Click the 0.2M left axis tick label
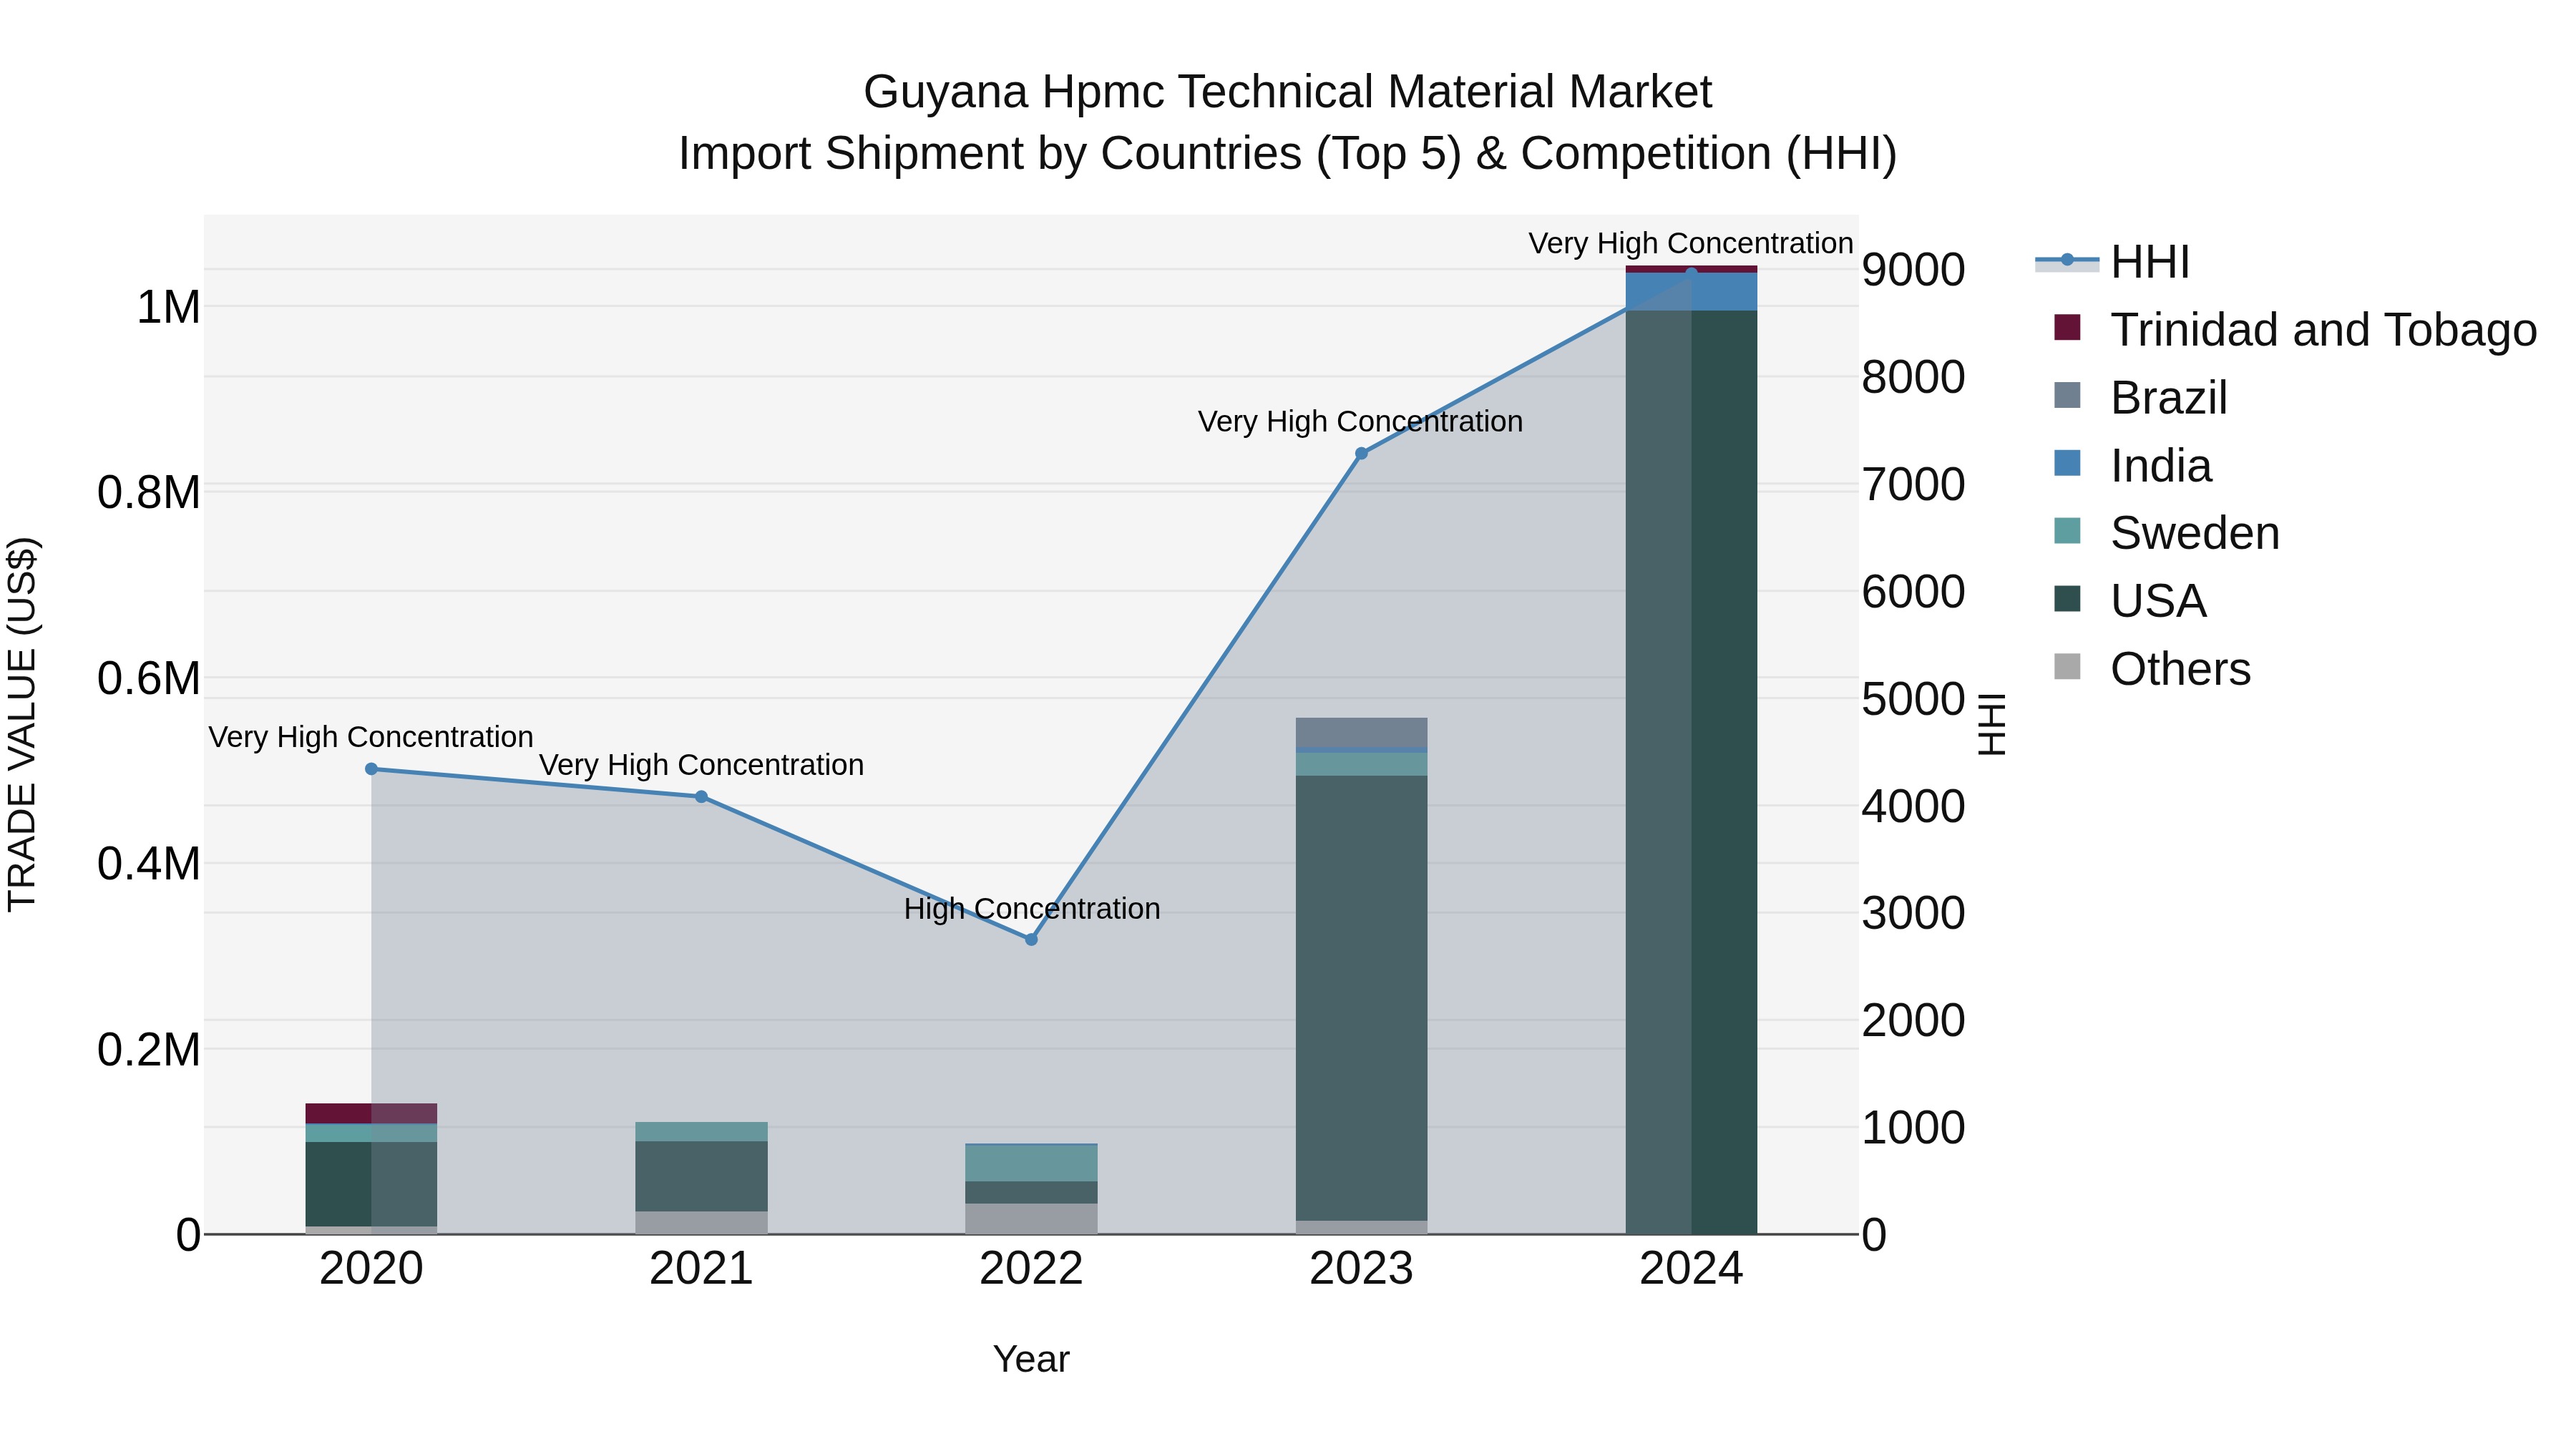This screenshot has height=1449, width=2576. (149, 1050)
